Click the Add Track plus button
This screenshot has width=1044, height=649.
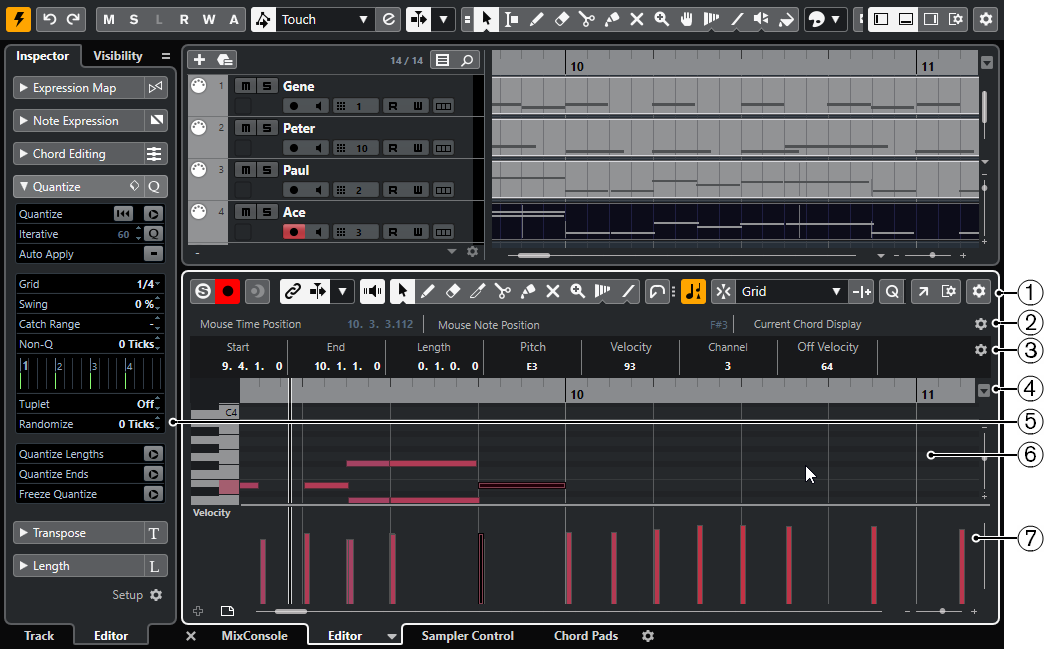tap(199, 60)
